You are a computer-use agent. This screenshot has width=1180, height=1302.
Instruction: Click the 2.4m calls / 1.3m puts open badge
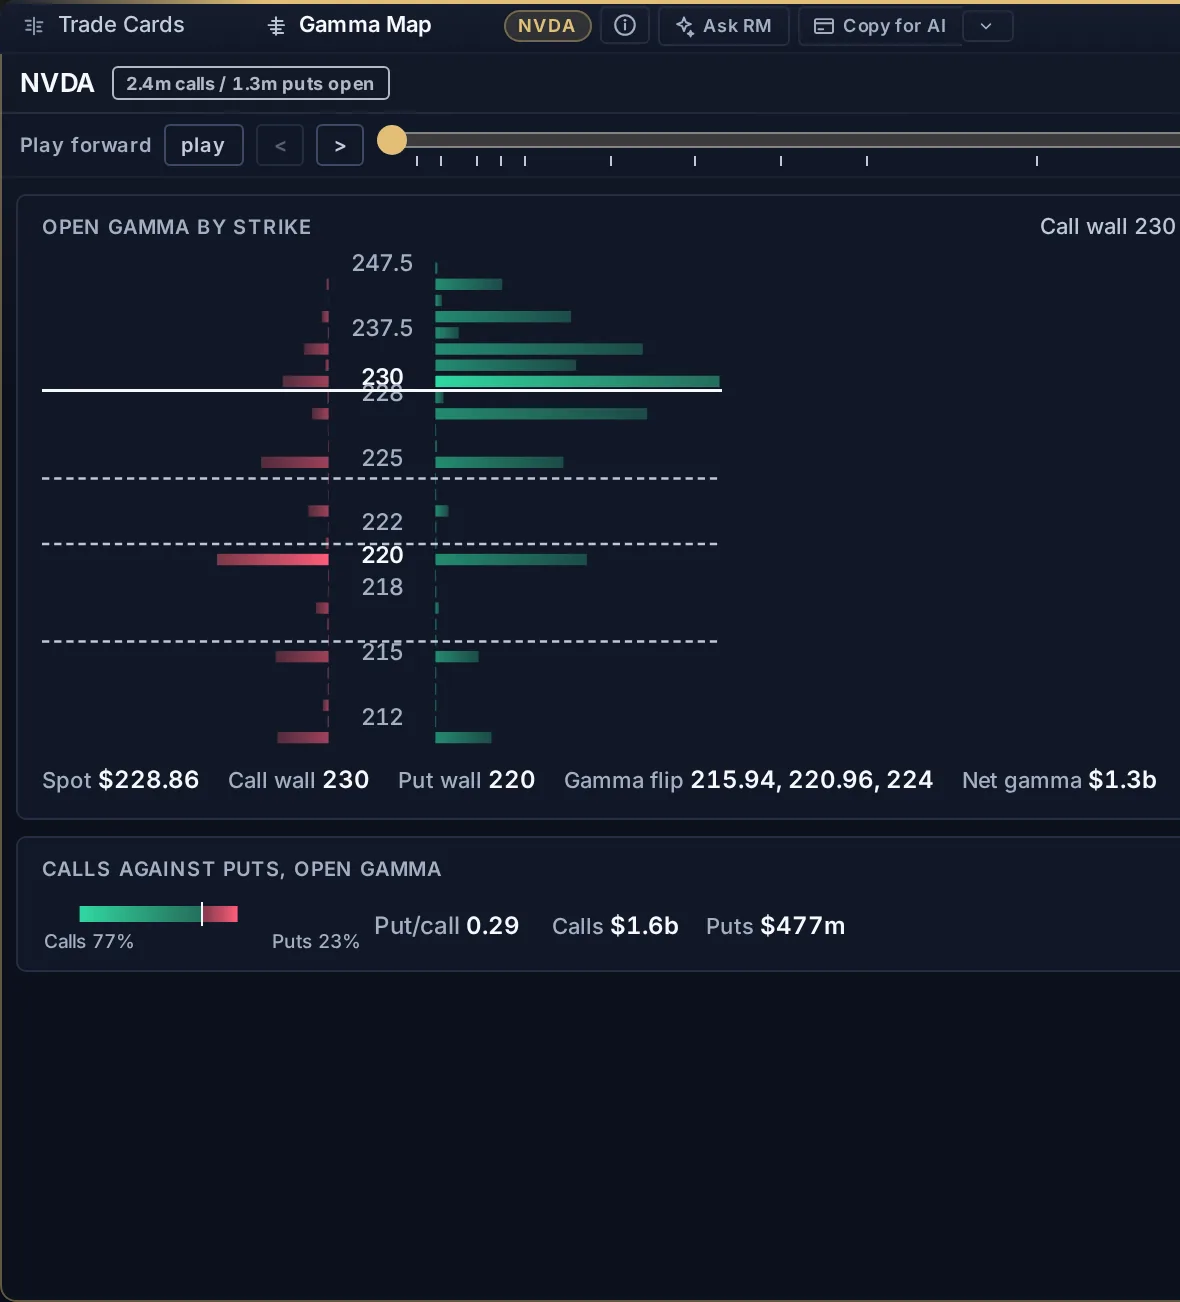pos(250,83)
